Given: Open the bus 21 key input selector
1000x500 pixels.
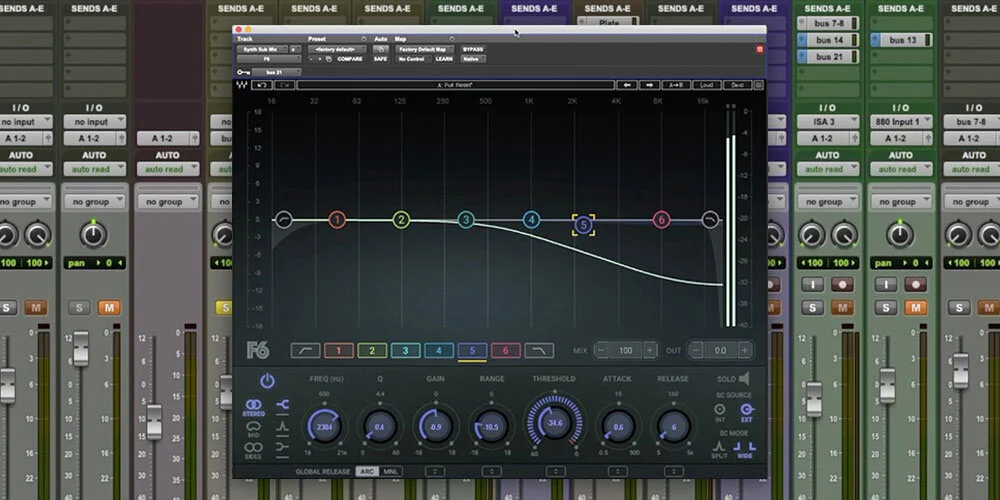Looking at the screenshot, I should pyautogui.click(x=276, y=72).
